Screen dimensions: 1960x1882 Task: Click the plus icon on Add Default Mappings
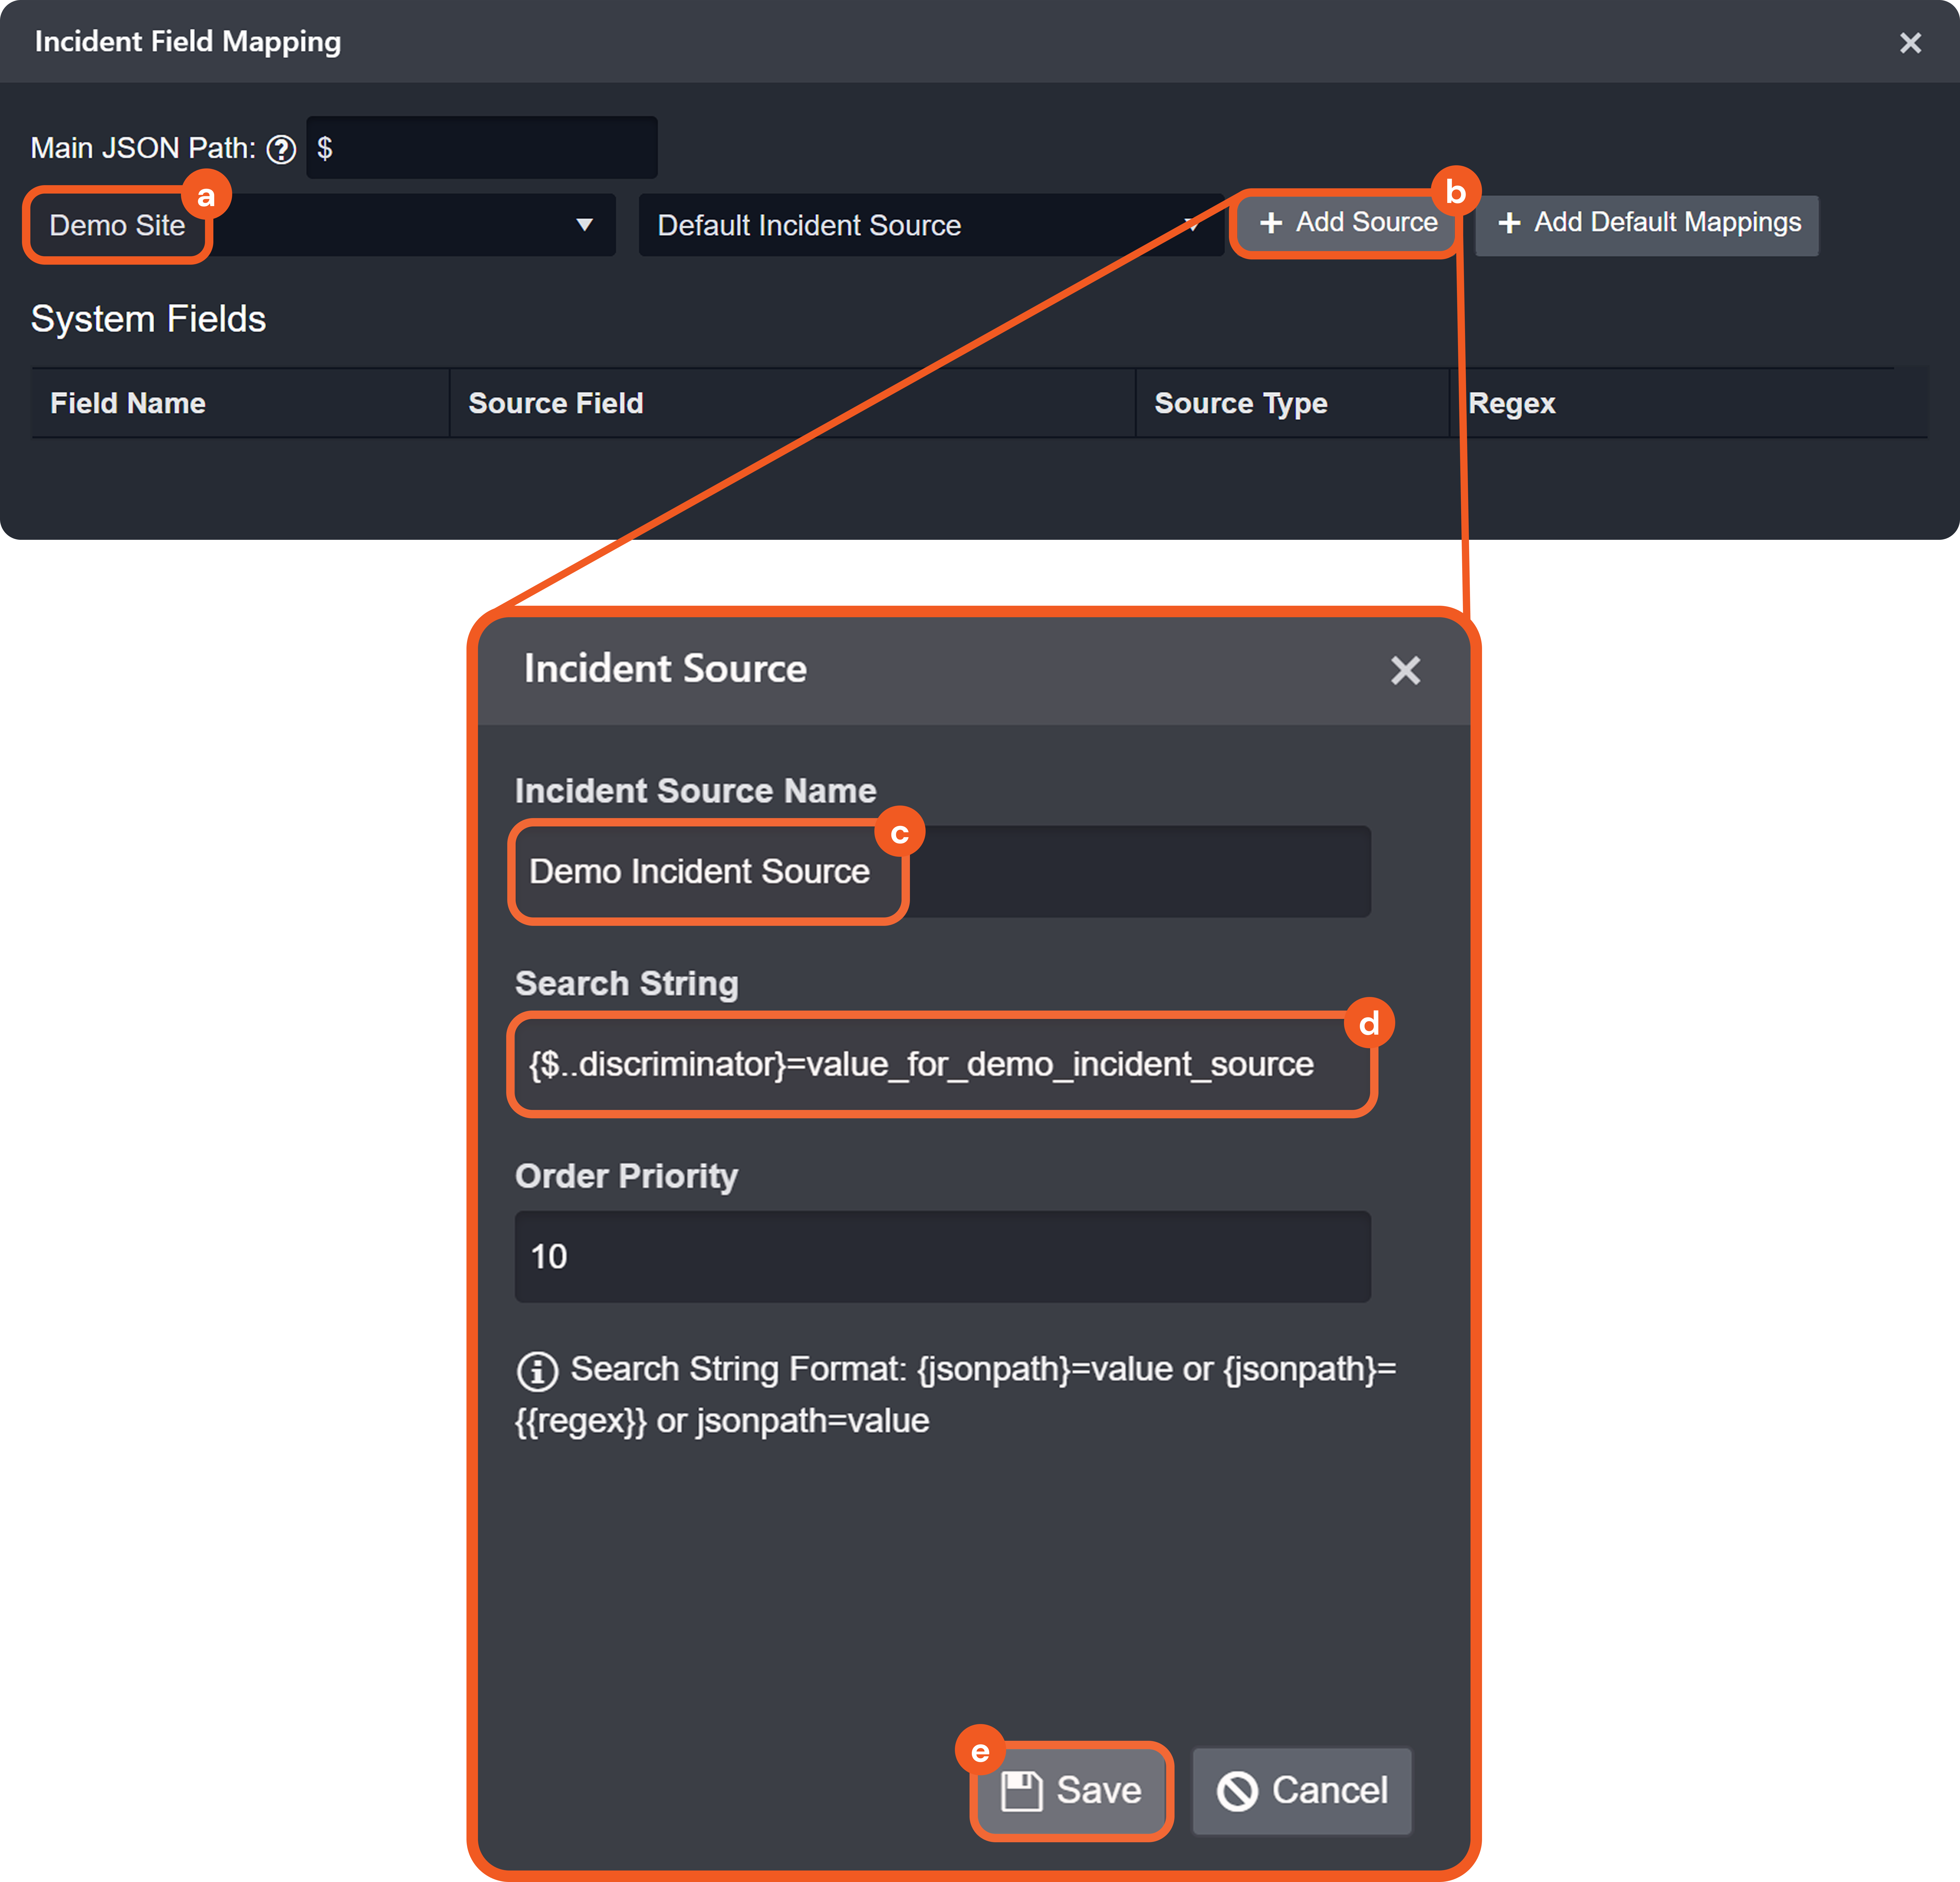click(x=1509, y=223)
